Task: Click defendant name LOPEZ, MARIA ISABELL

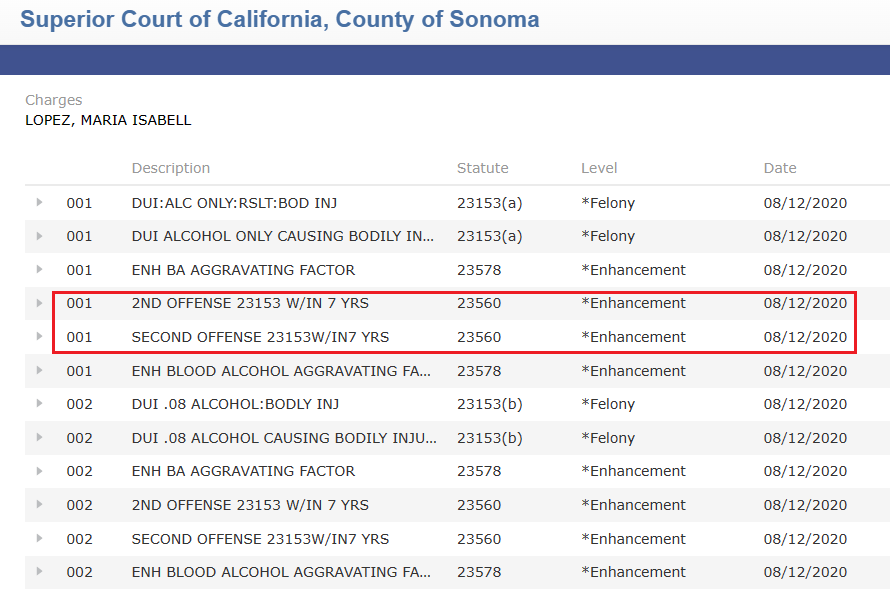Action: click(x=108, y=120)
